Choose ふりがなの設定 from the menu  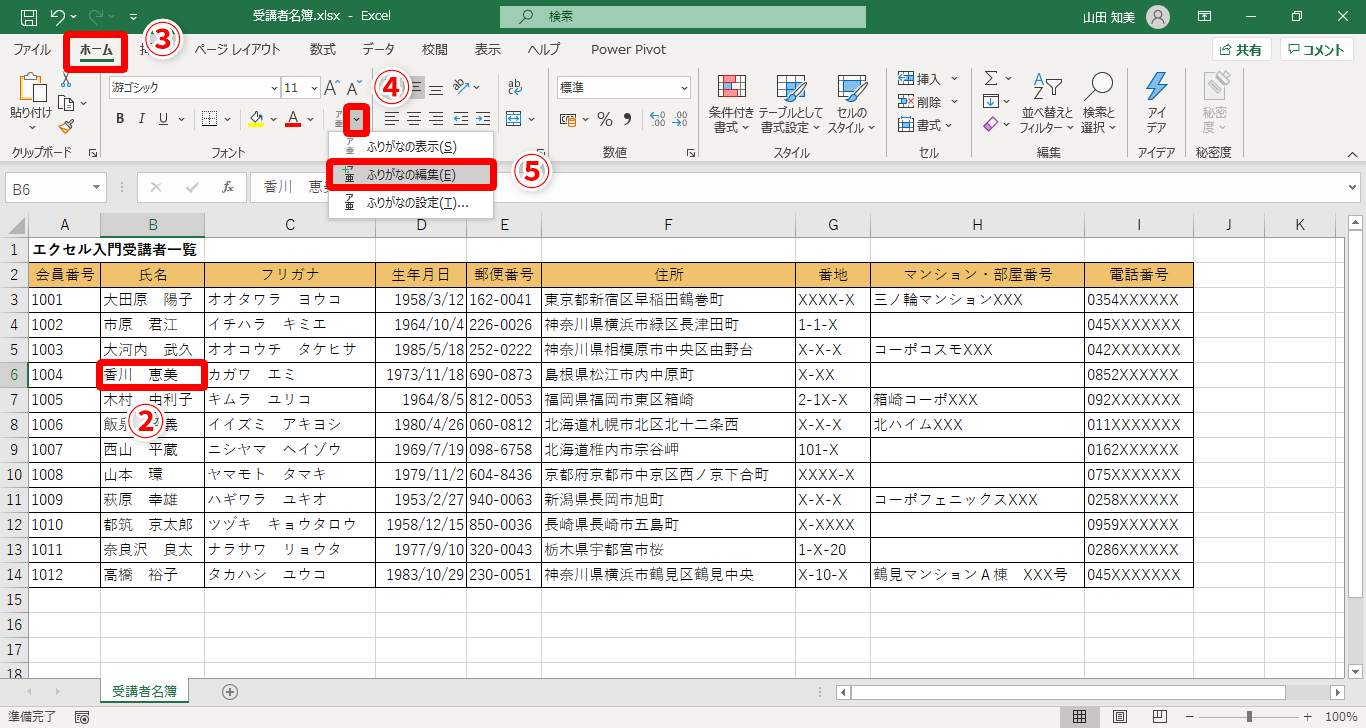tap(411, 202)
